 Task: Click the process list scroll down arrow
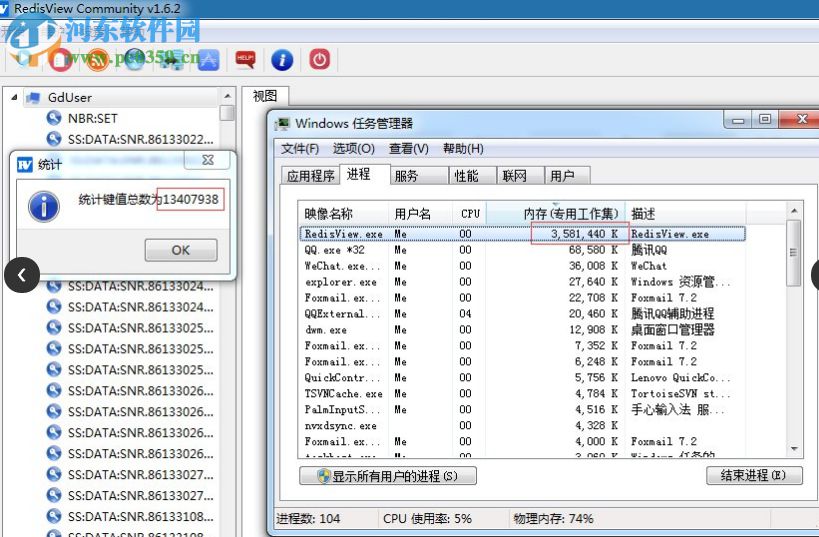[794, 449]
